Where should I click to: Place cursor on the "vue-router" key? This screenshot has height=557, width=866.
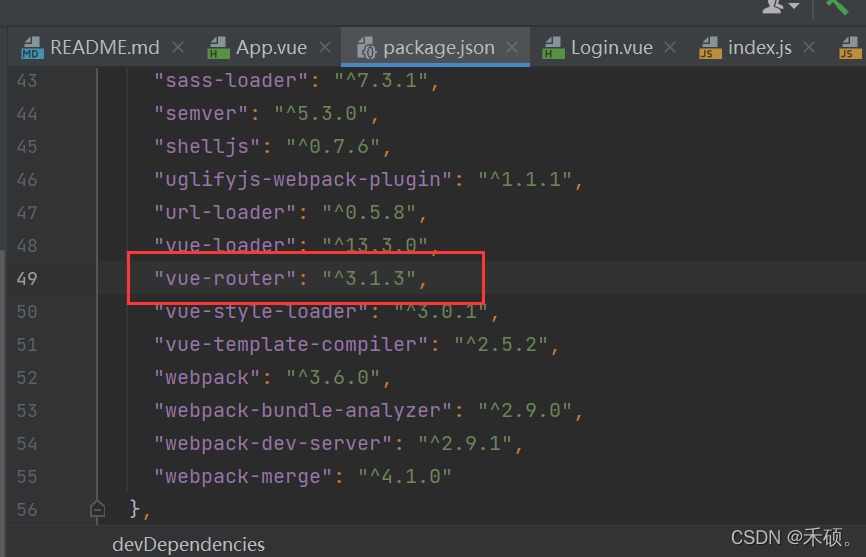coord(225,278)
